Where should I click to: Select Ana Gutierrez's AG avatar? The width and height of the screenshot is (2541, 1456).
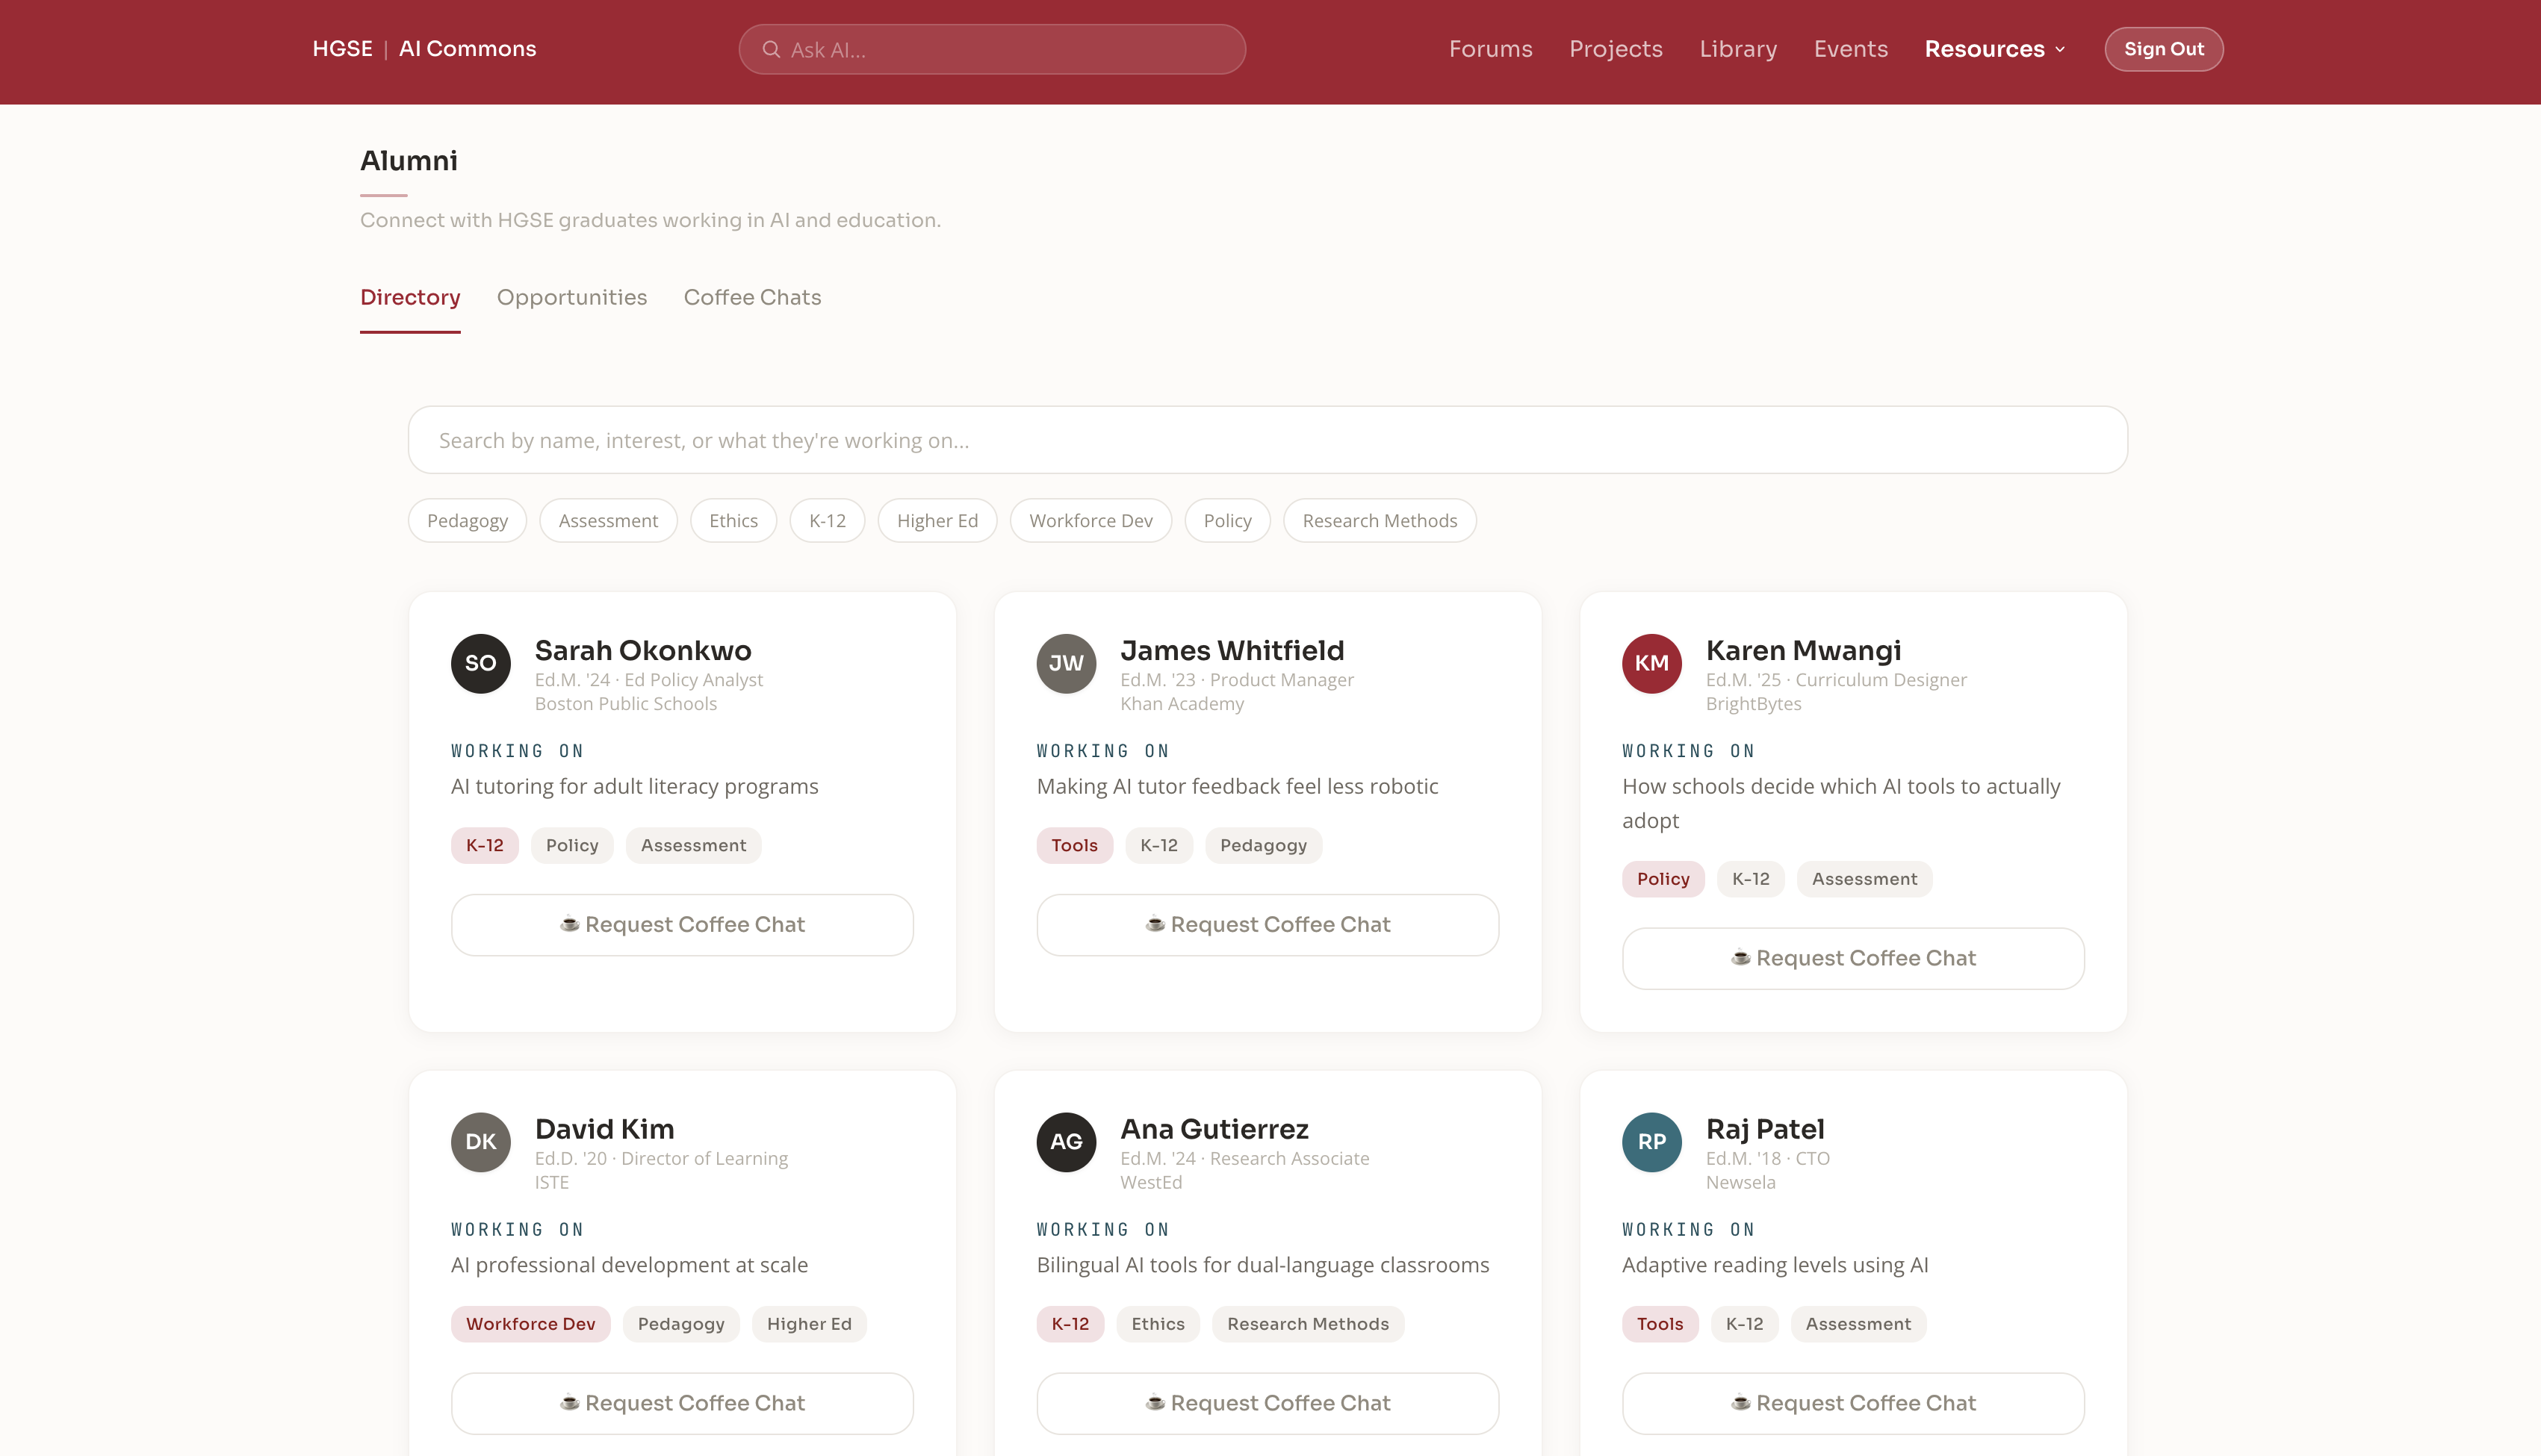(x=1066, y=1142)
